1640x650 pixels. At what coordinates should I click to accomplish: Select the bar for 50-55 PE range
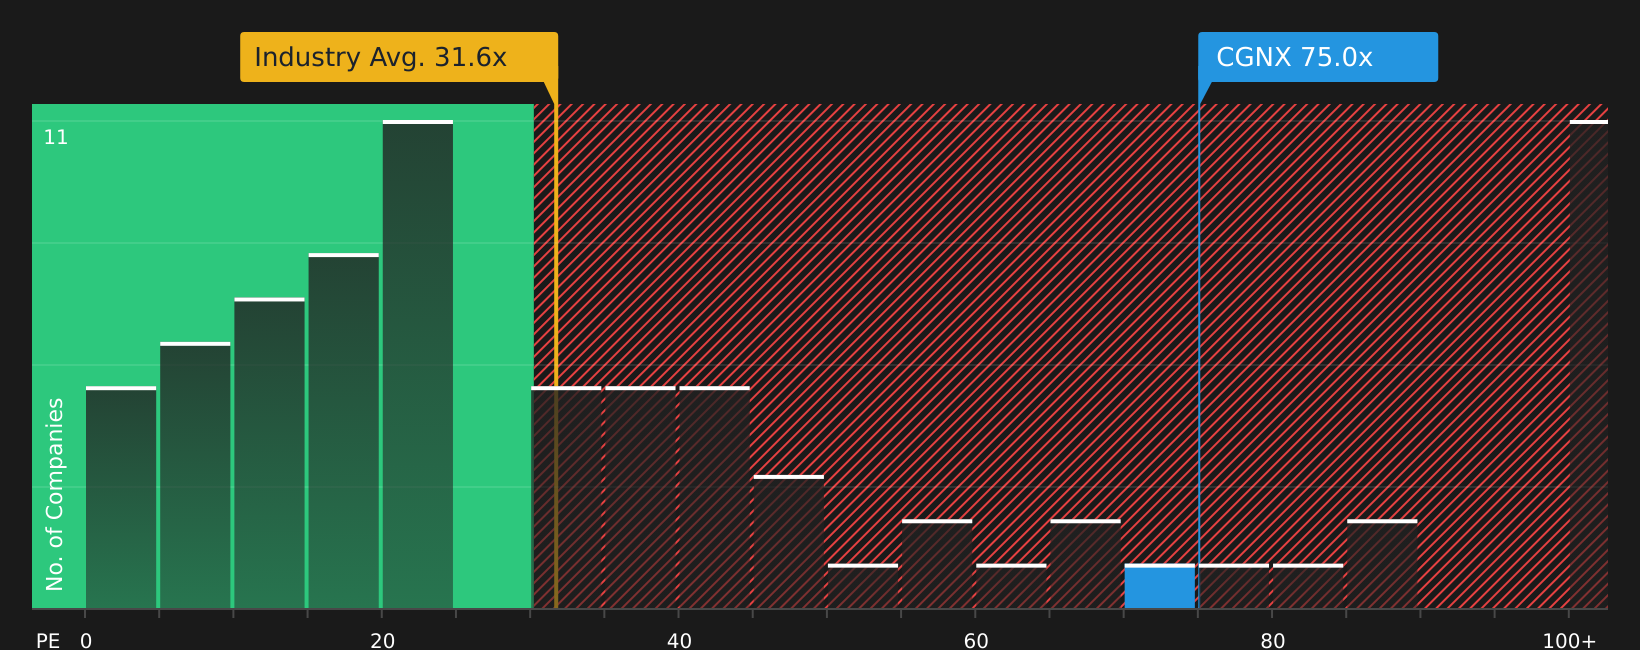click(x=863, y=587)
